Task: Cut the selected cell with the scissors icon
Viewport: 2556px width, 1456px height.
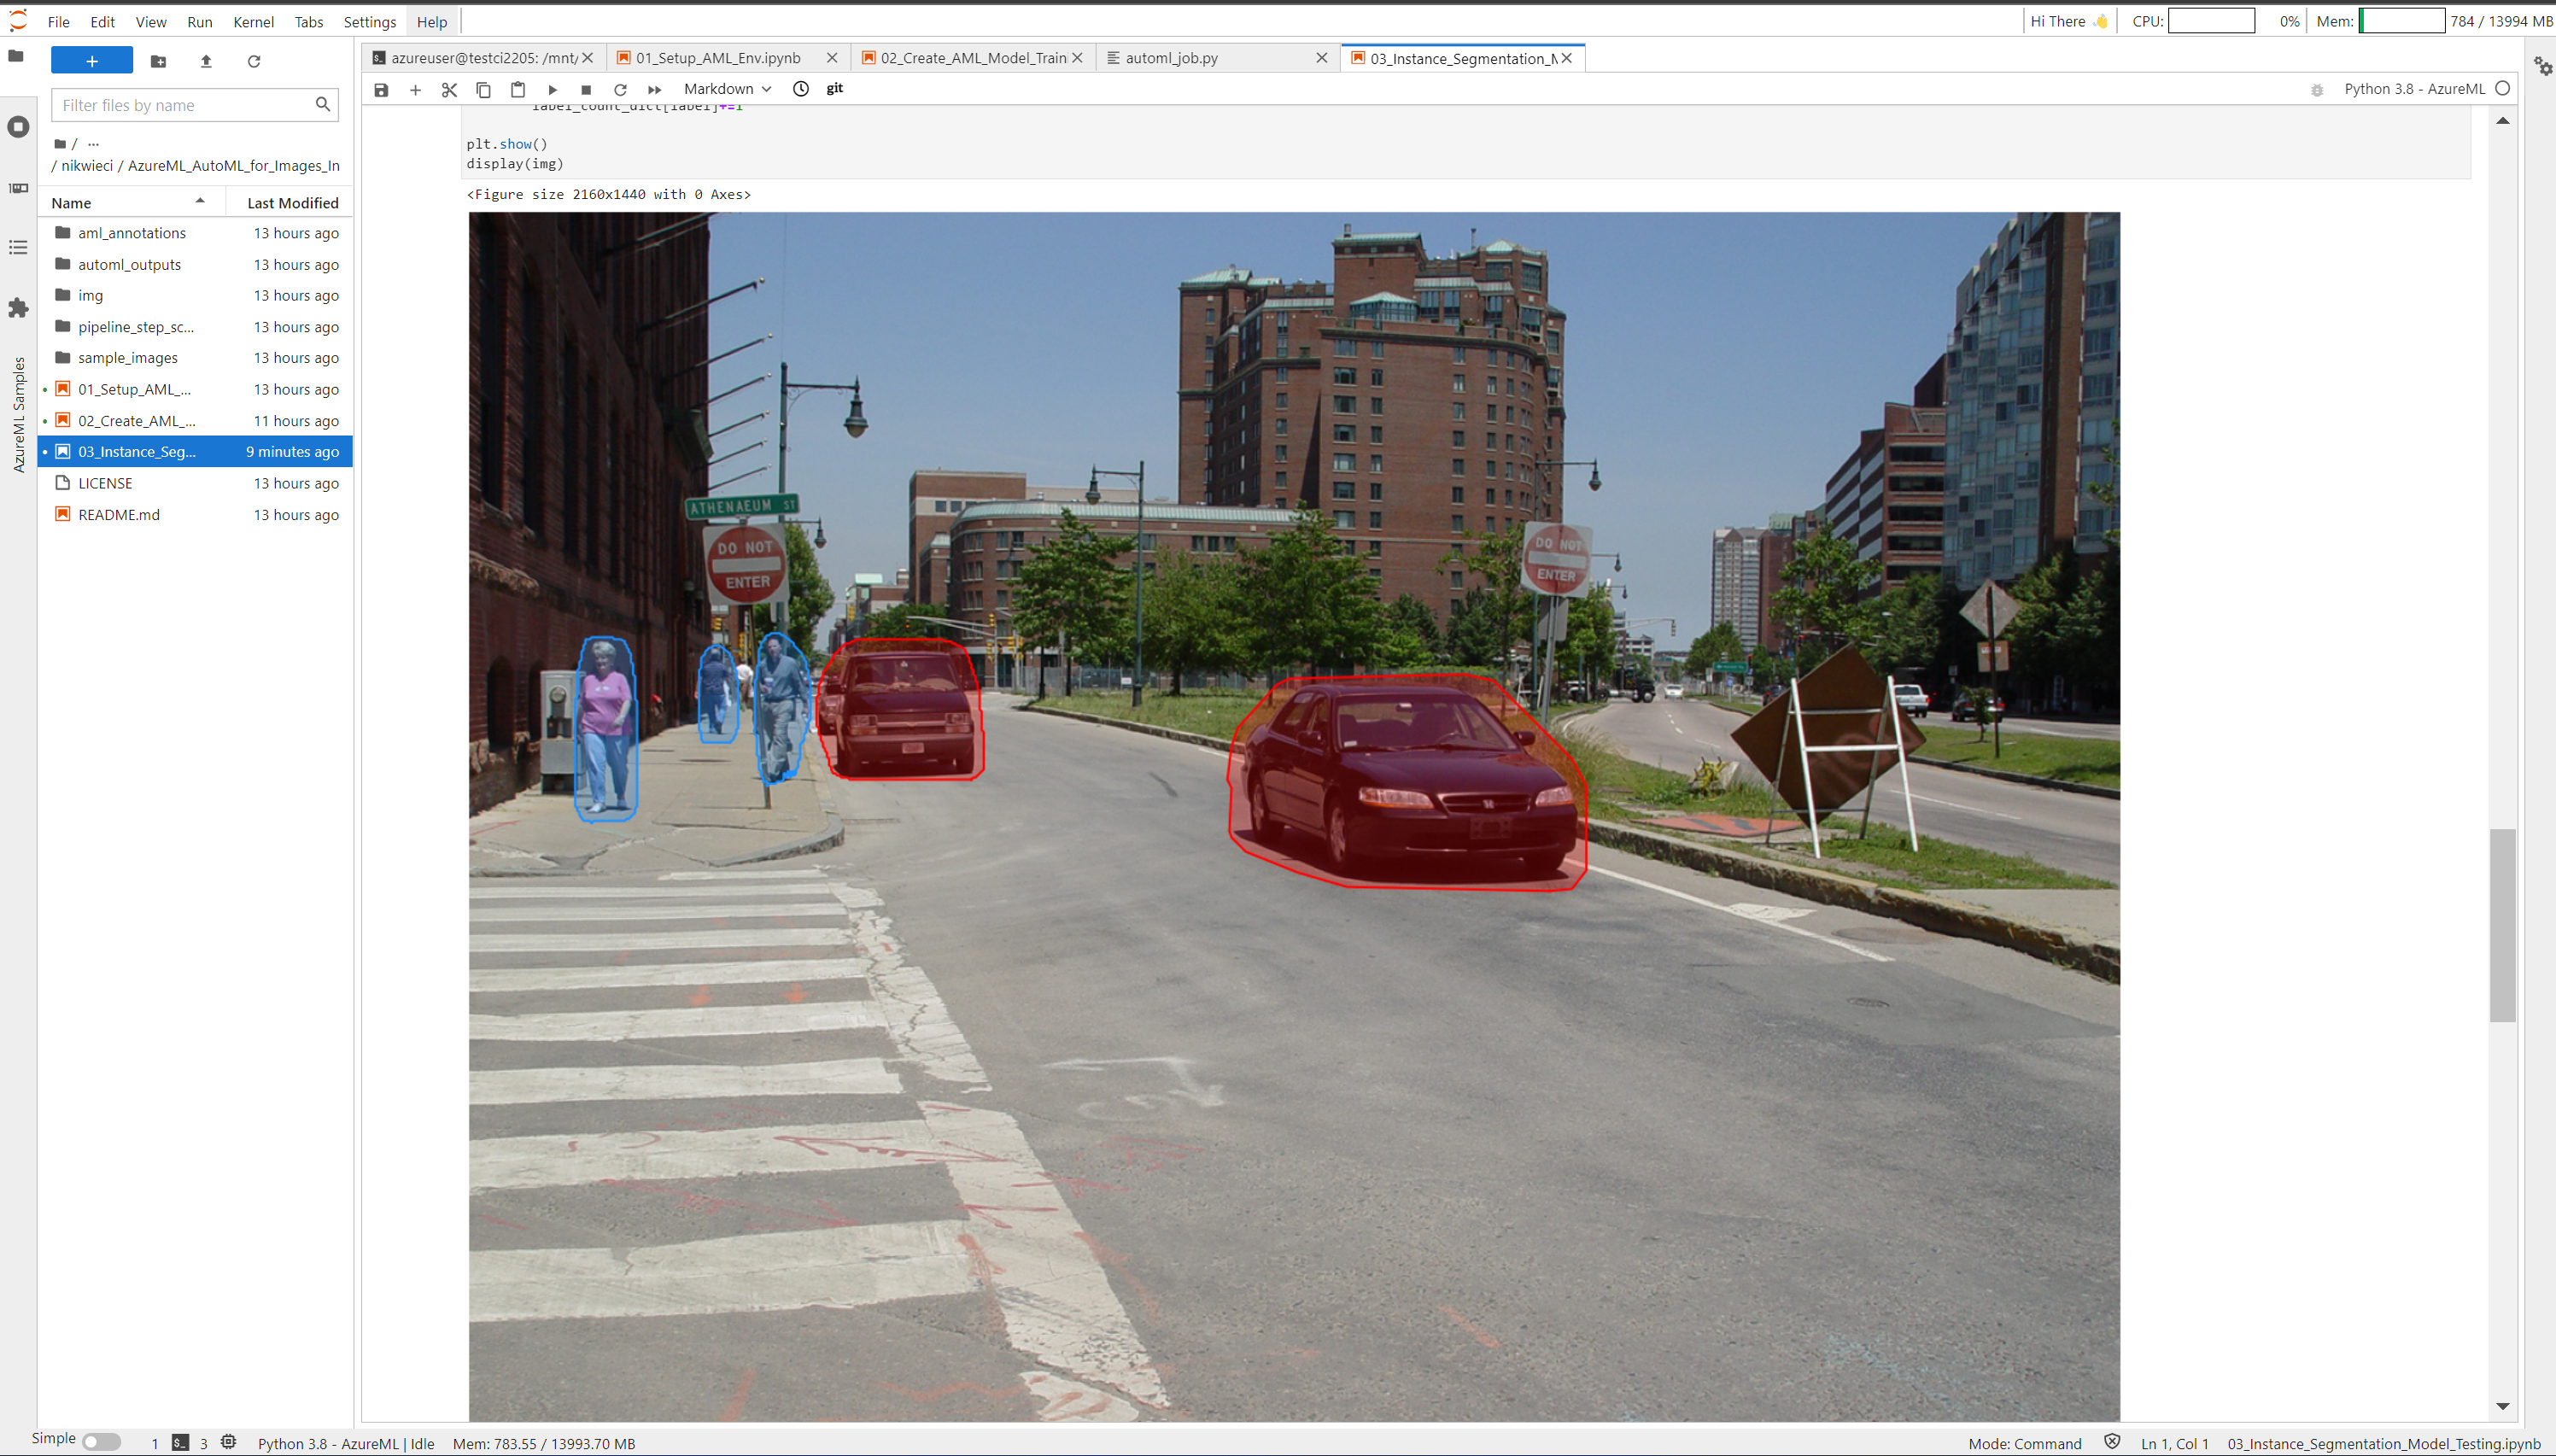Action: [449, 90]
